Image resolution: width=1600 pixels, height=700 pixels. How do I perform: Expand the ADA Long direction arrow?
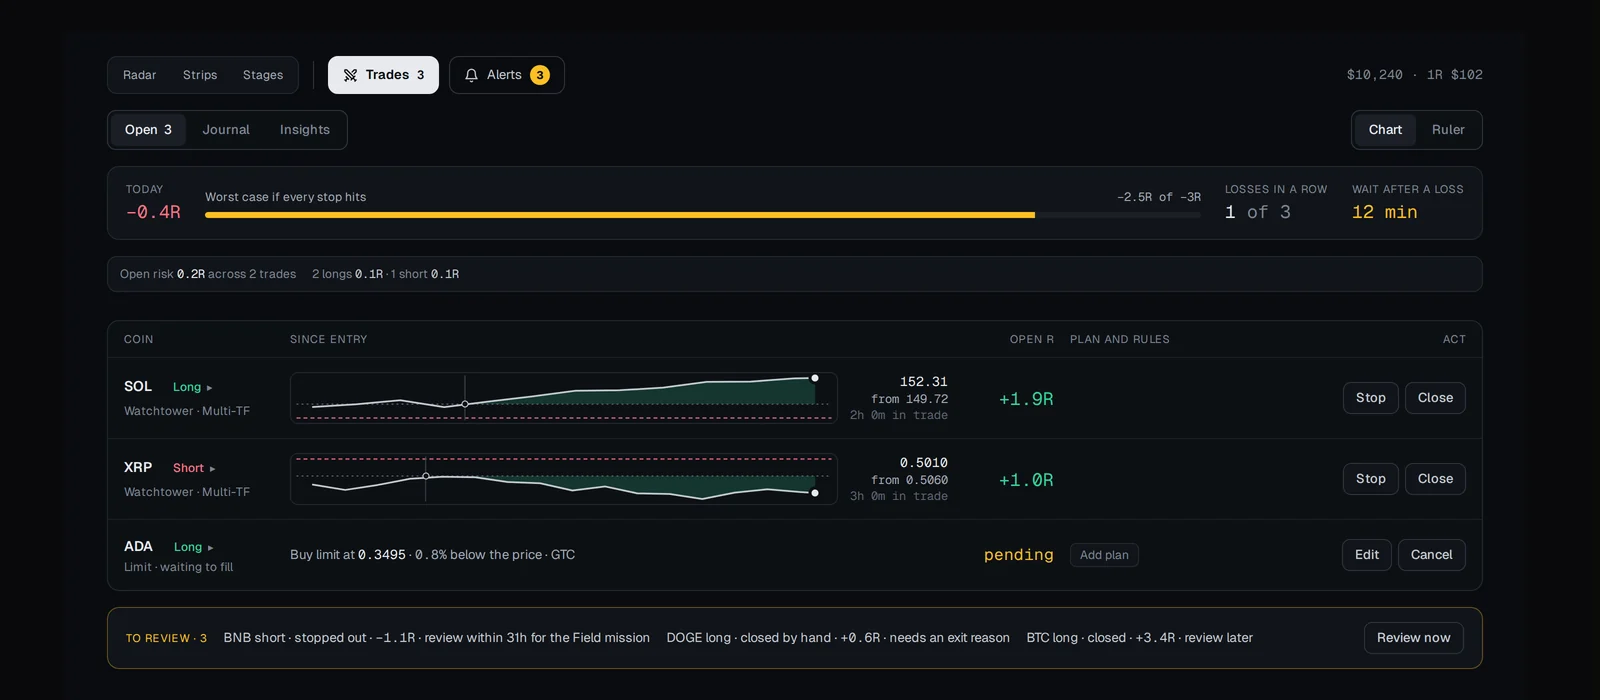pos(210,548)
